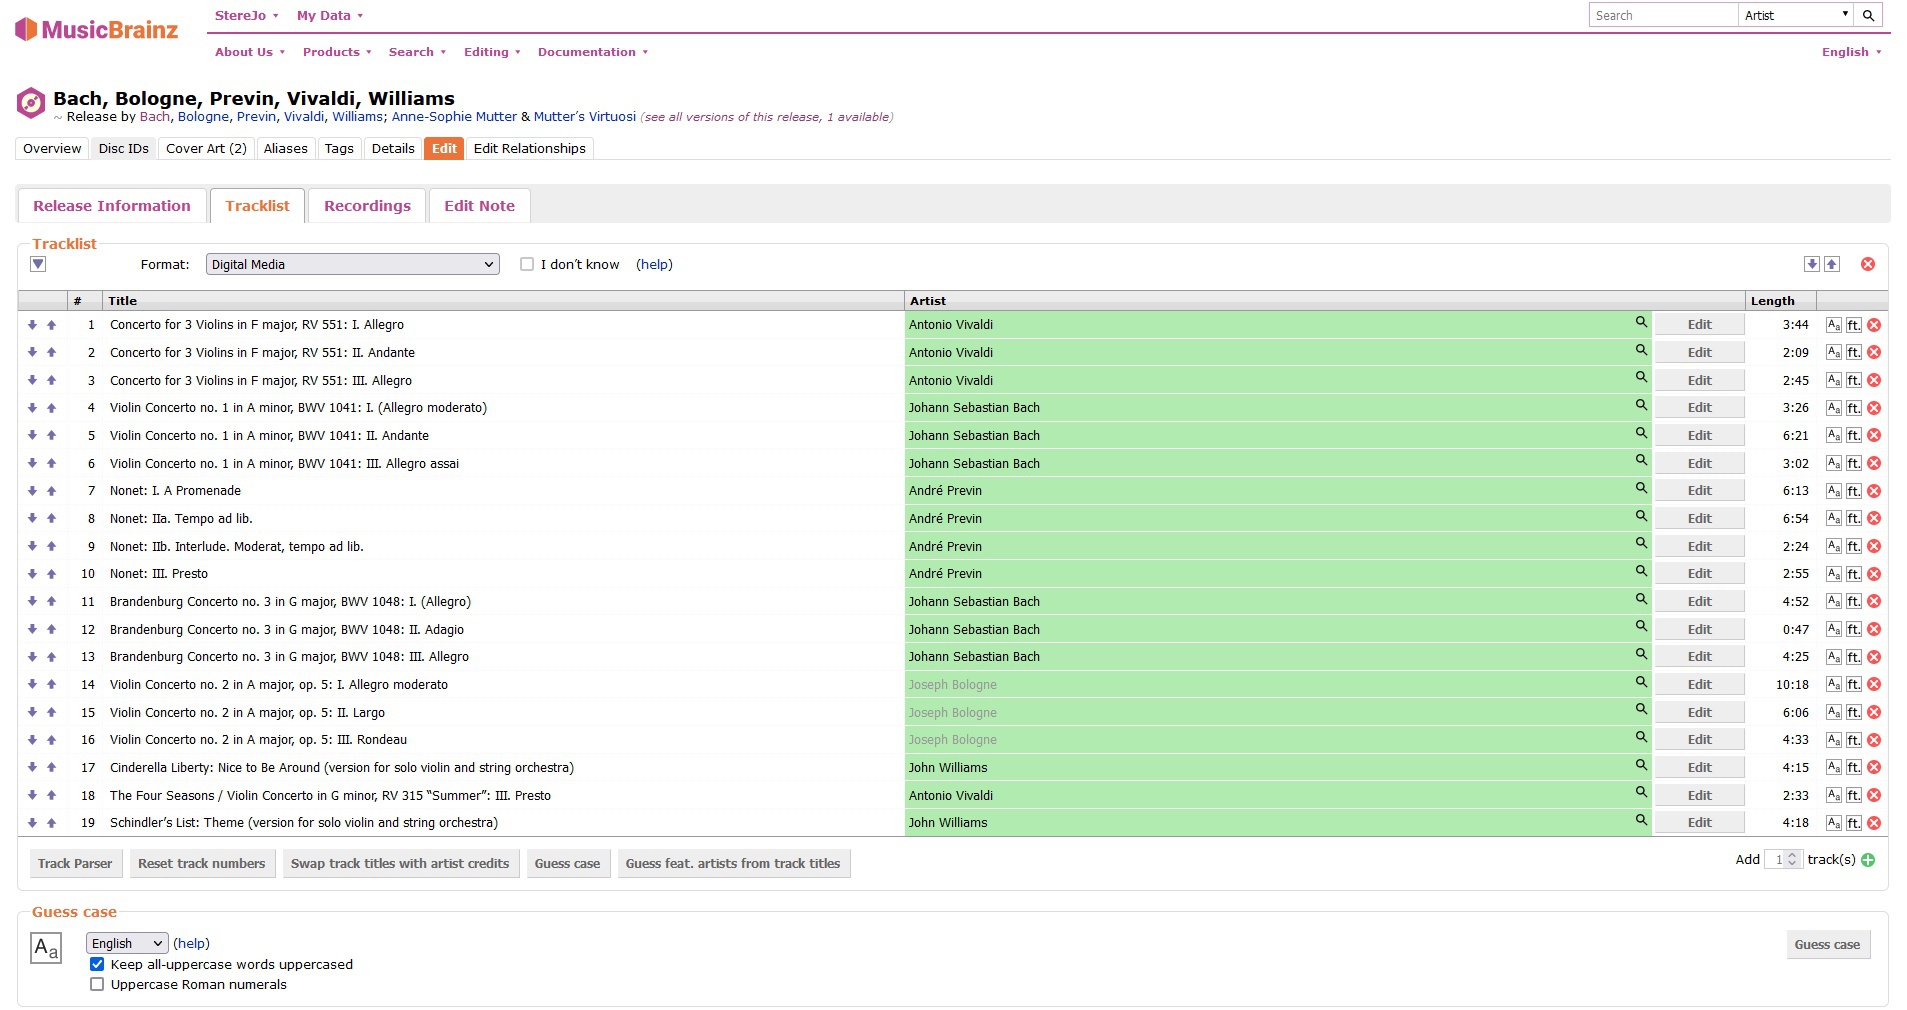
Task: Search artist for track 4 via magnifier
Action: [1641, 405]
